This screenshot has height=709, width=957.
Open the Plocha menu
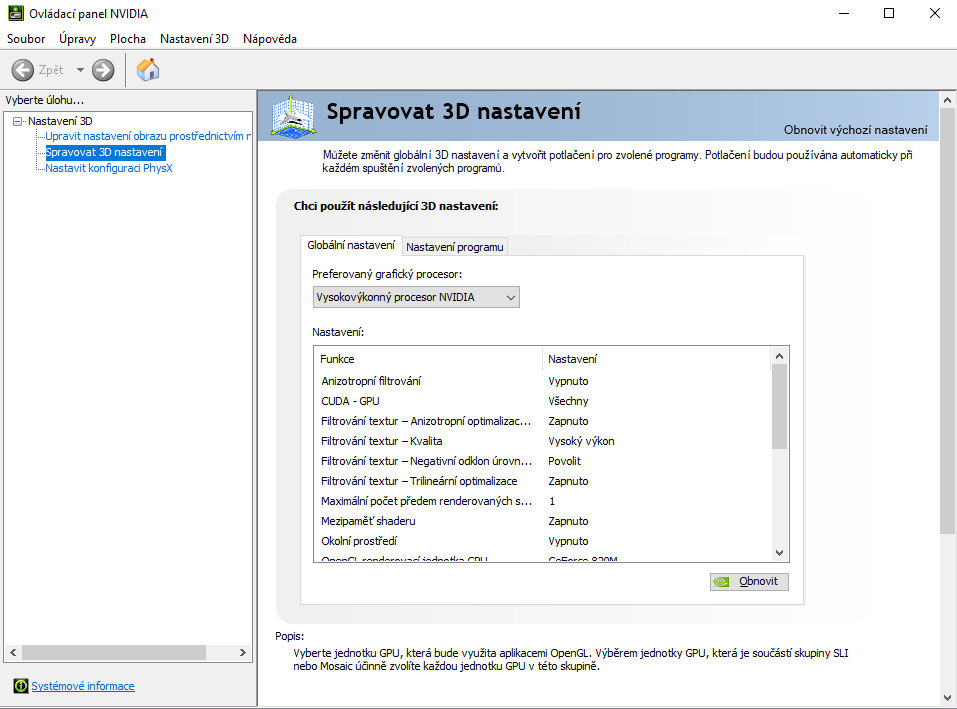click(x=128, y=38)
